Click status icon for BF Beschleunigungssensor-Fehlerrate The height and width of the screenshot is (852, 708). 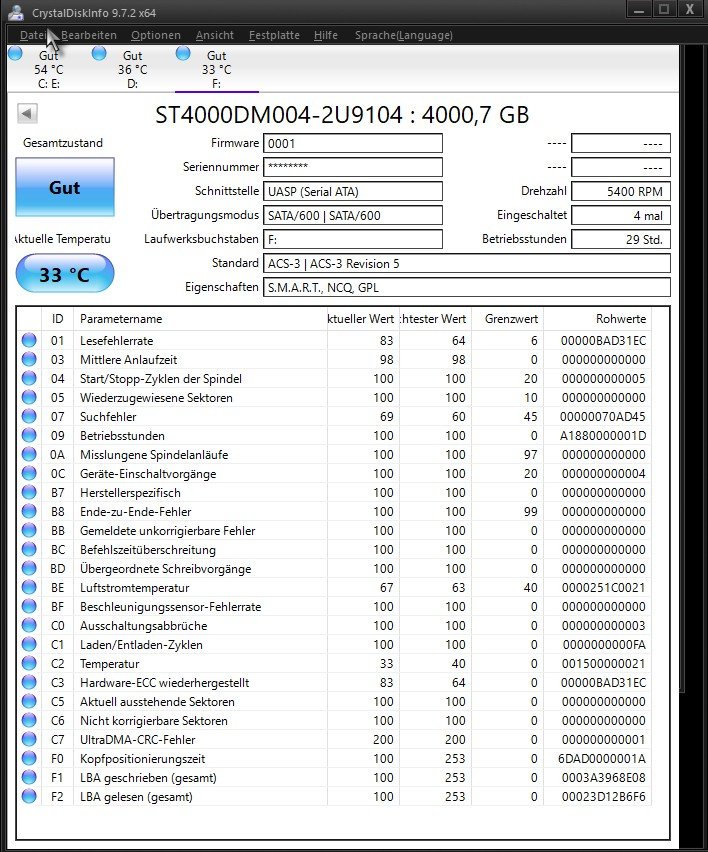click(29, 606)
